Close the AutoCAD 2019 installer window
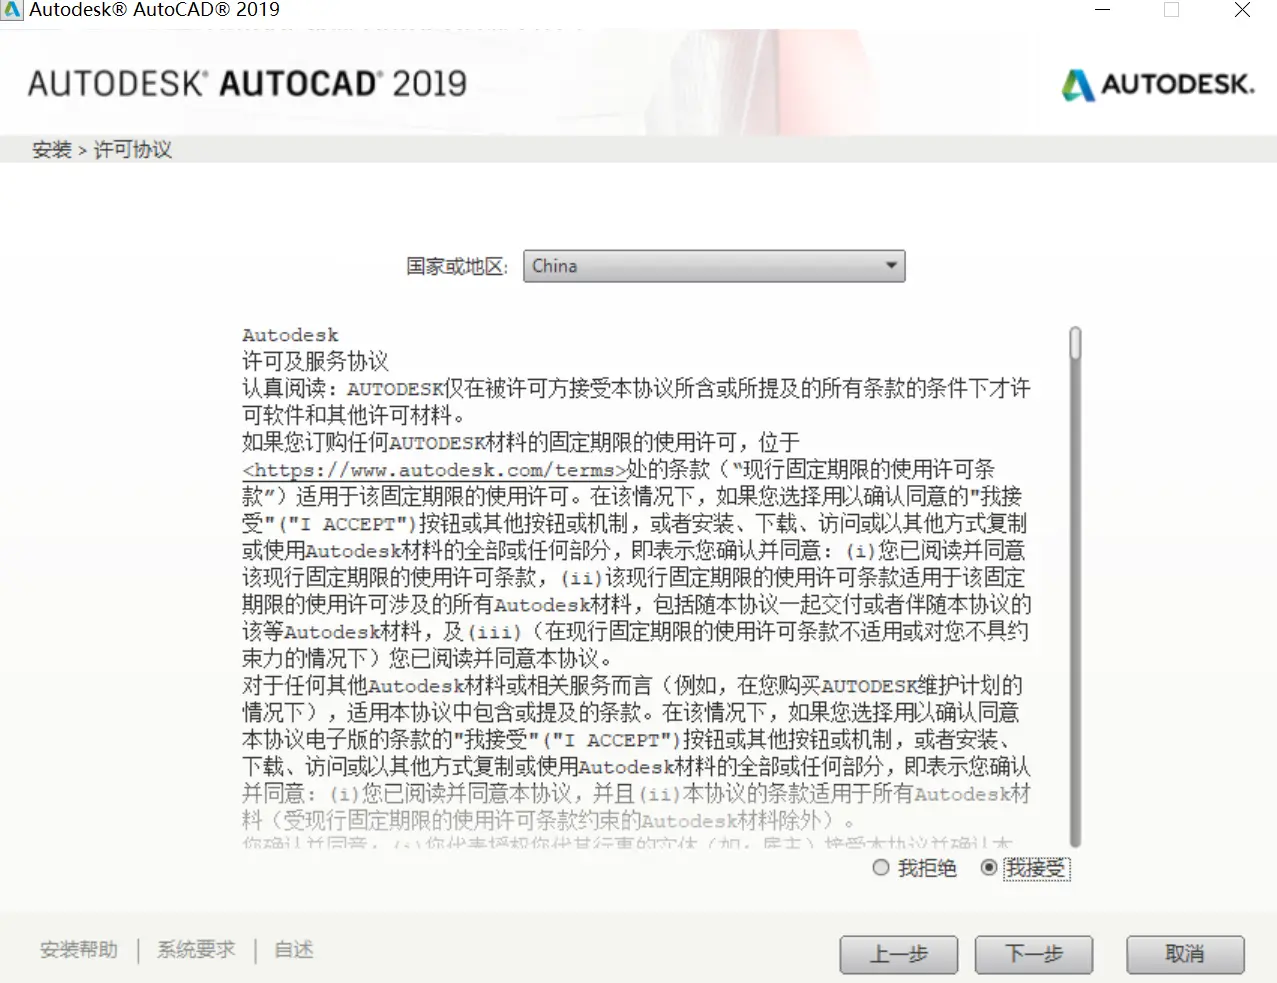Screen dimensions: 1277x983 pyautogui.click(x=1242, y=10)
